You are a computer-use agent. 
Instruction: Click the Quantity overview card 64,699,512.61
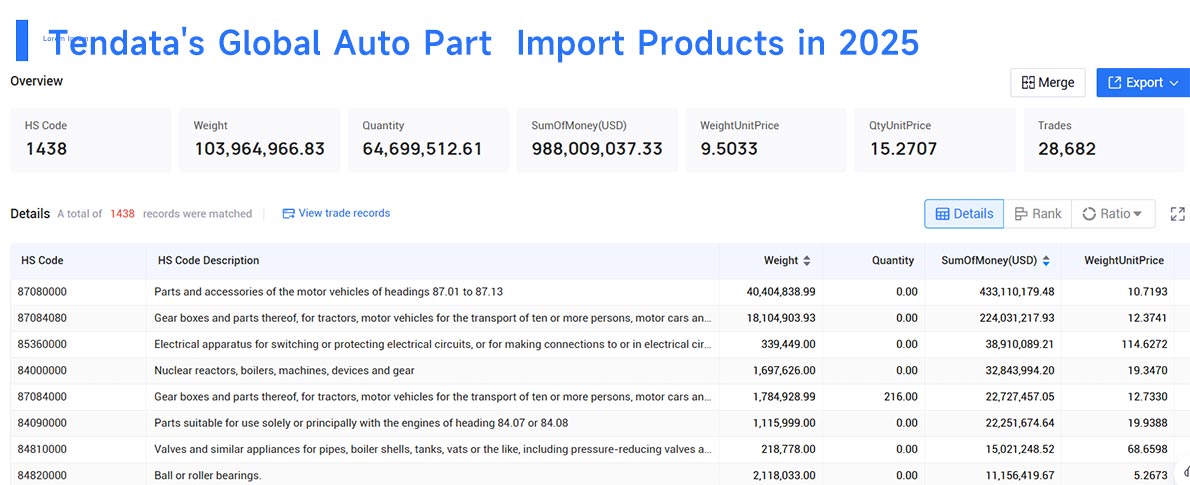click(429, 140)
